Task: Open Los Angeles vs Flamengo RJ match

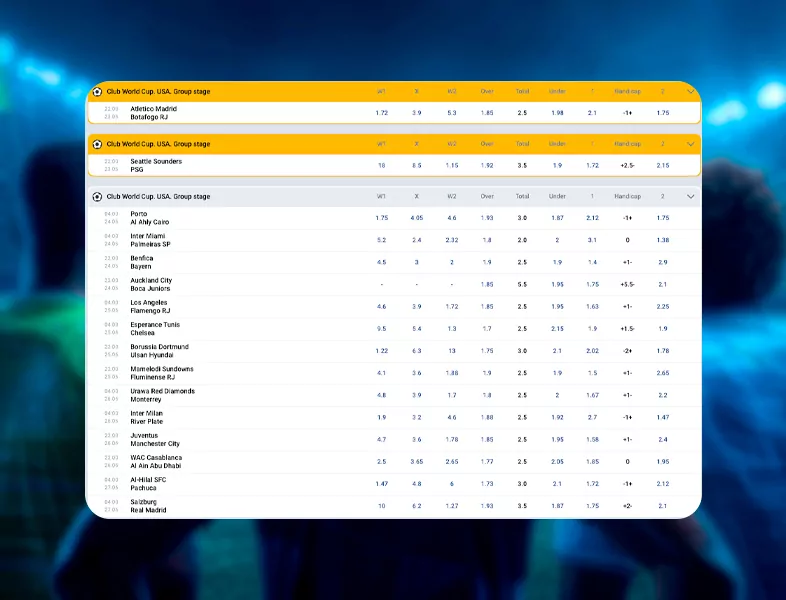Action: point(150,306)
